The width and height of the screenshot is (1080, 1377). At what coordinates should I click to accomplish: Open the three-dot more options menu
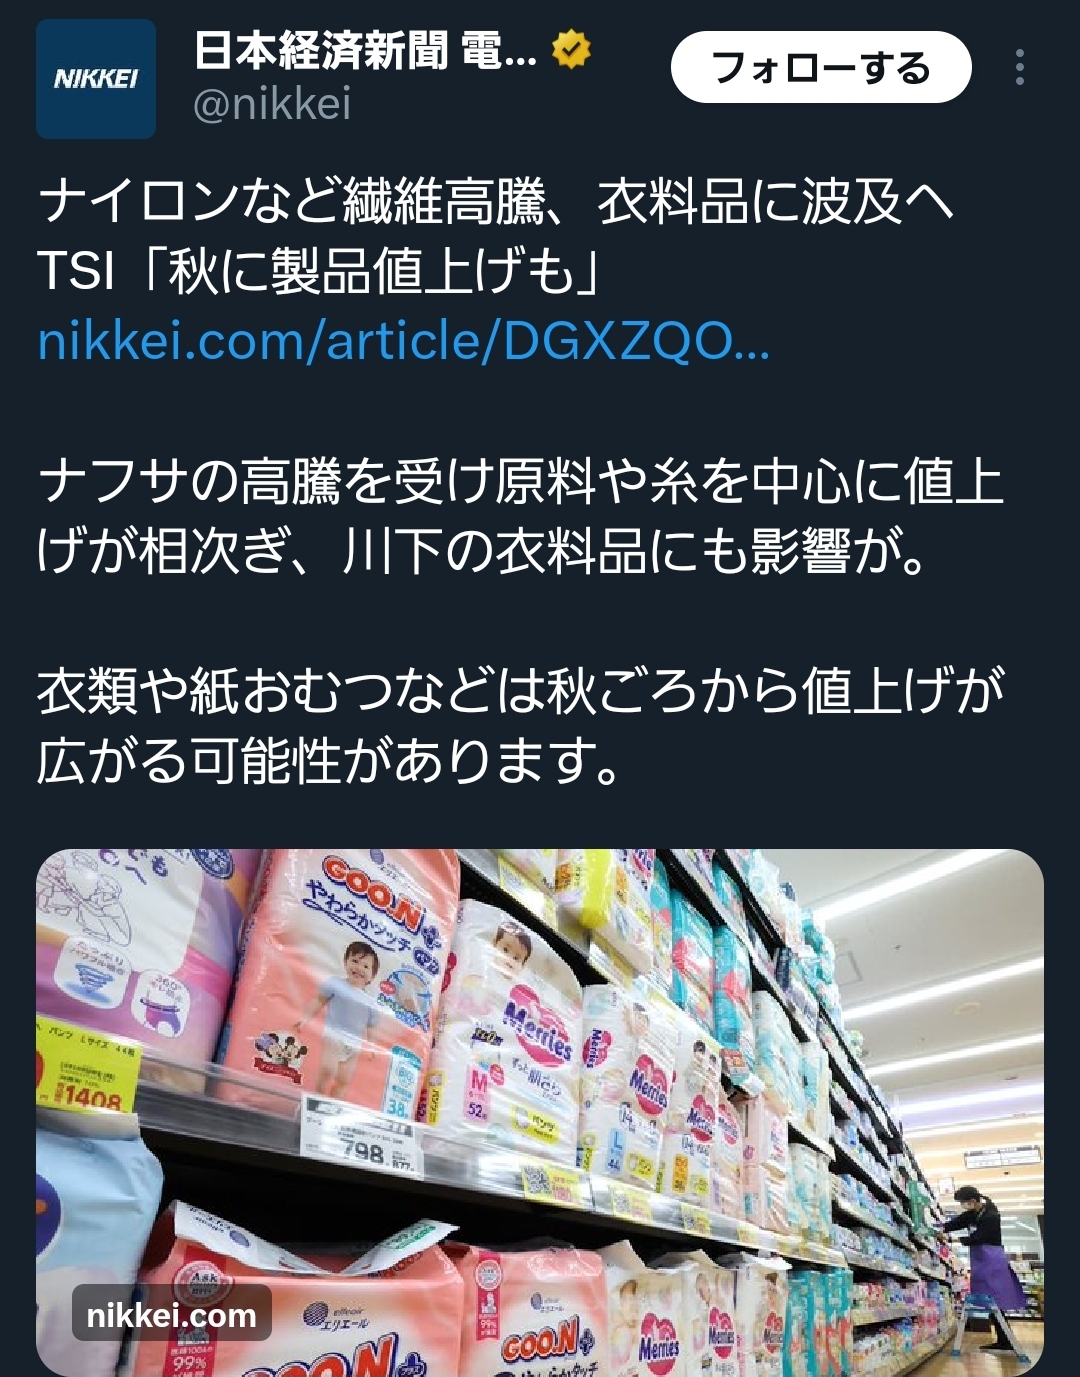coord(1019,67)
